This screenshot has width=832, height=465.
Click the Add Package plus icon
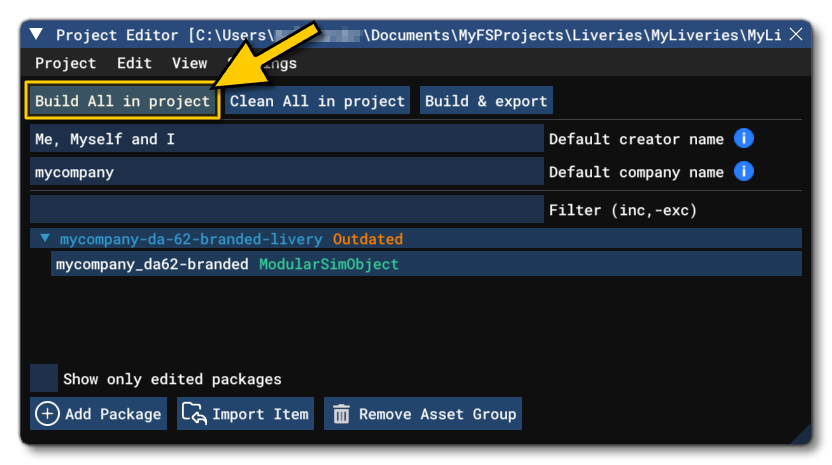pyautogui.click(x=47, y=414)
